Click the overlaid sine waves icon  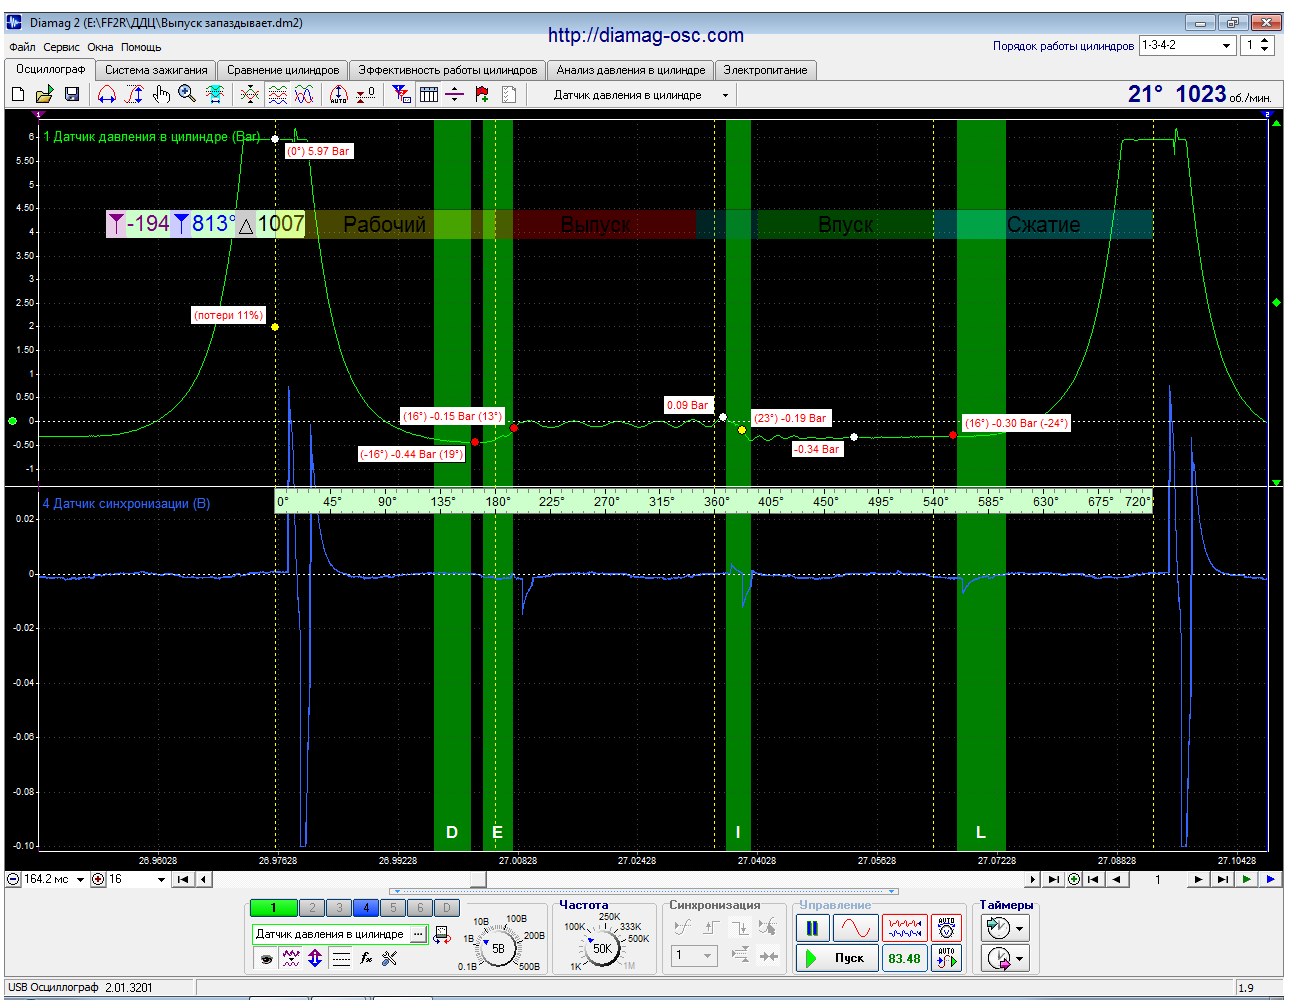tap(304, 94)
